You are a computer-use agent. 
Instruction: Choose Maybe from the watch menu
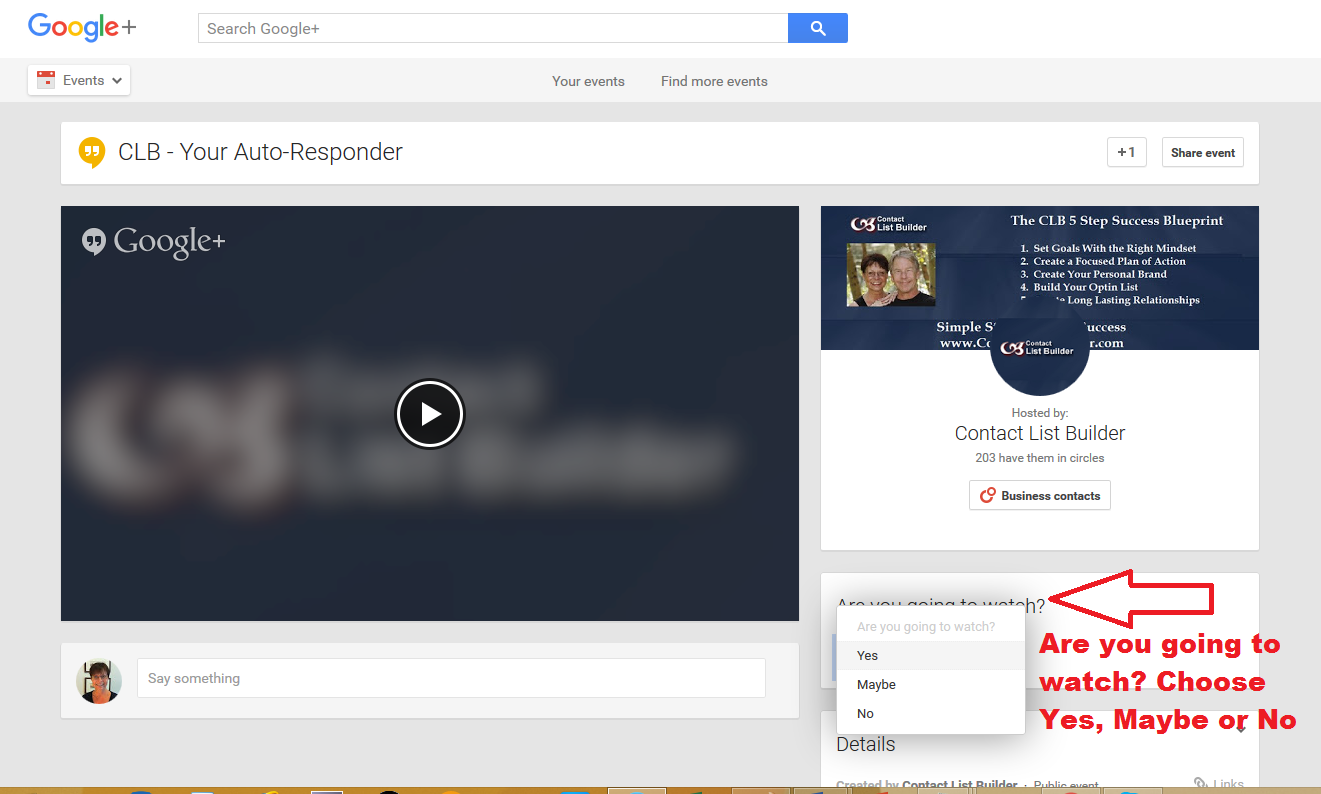coord(876,685)
